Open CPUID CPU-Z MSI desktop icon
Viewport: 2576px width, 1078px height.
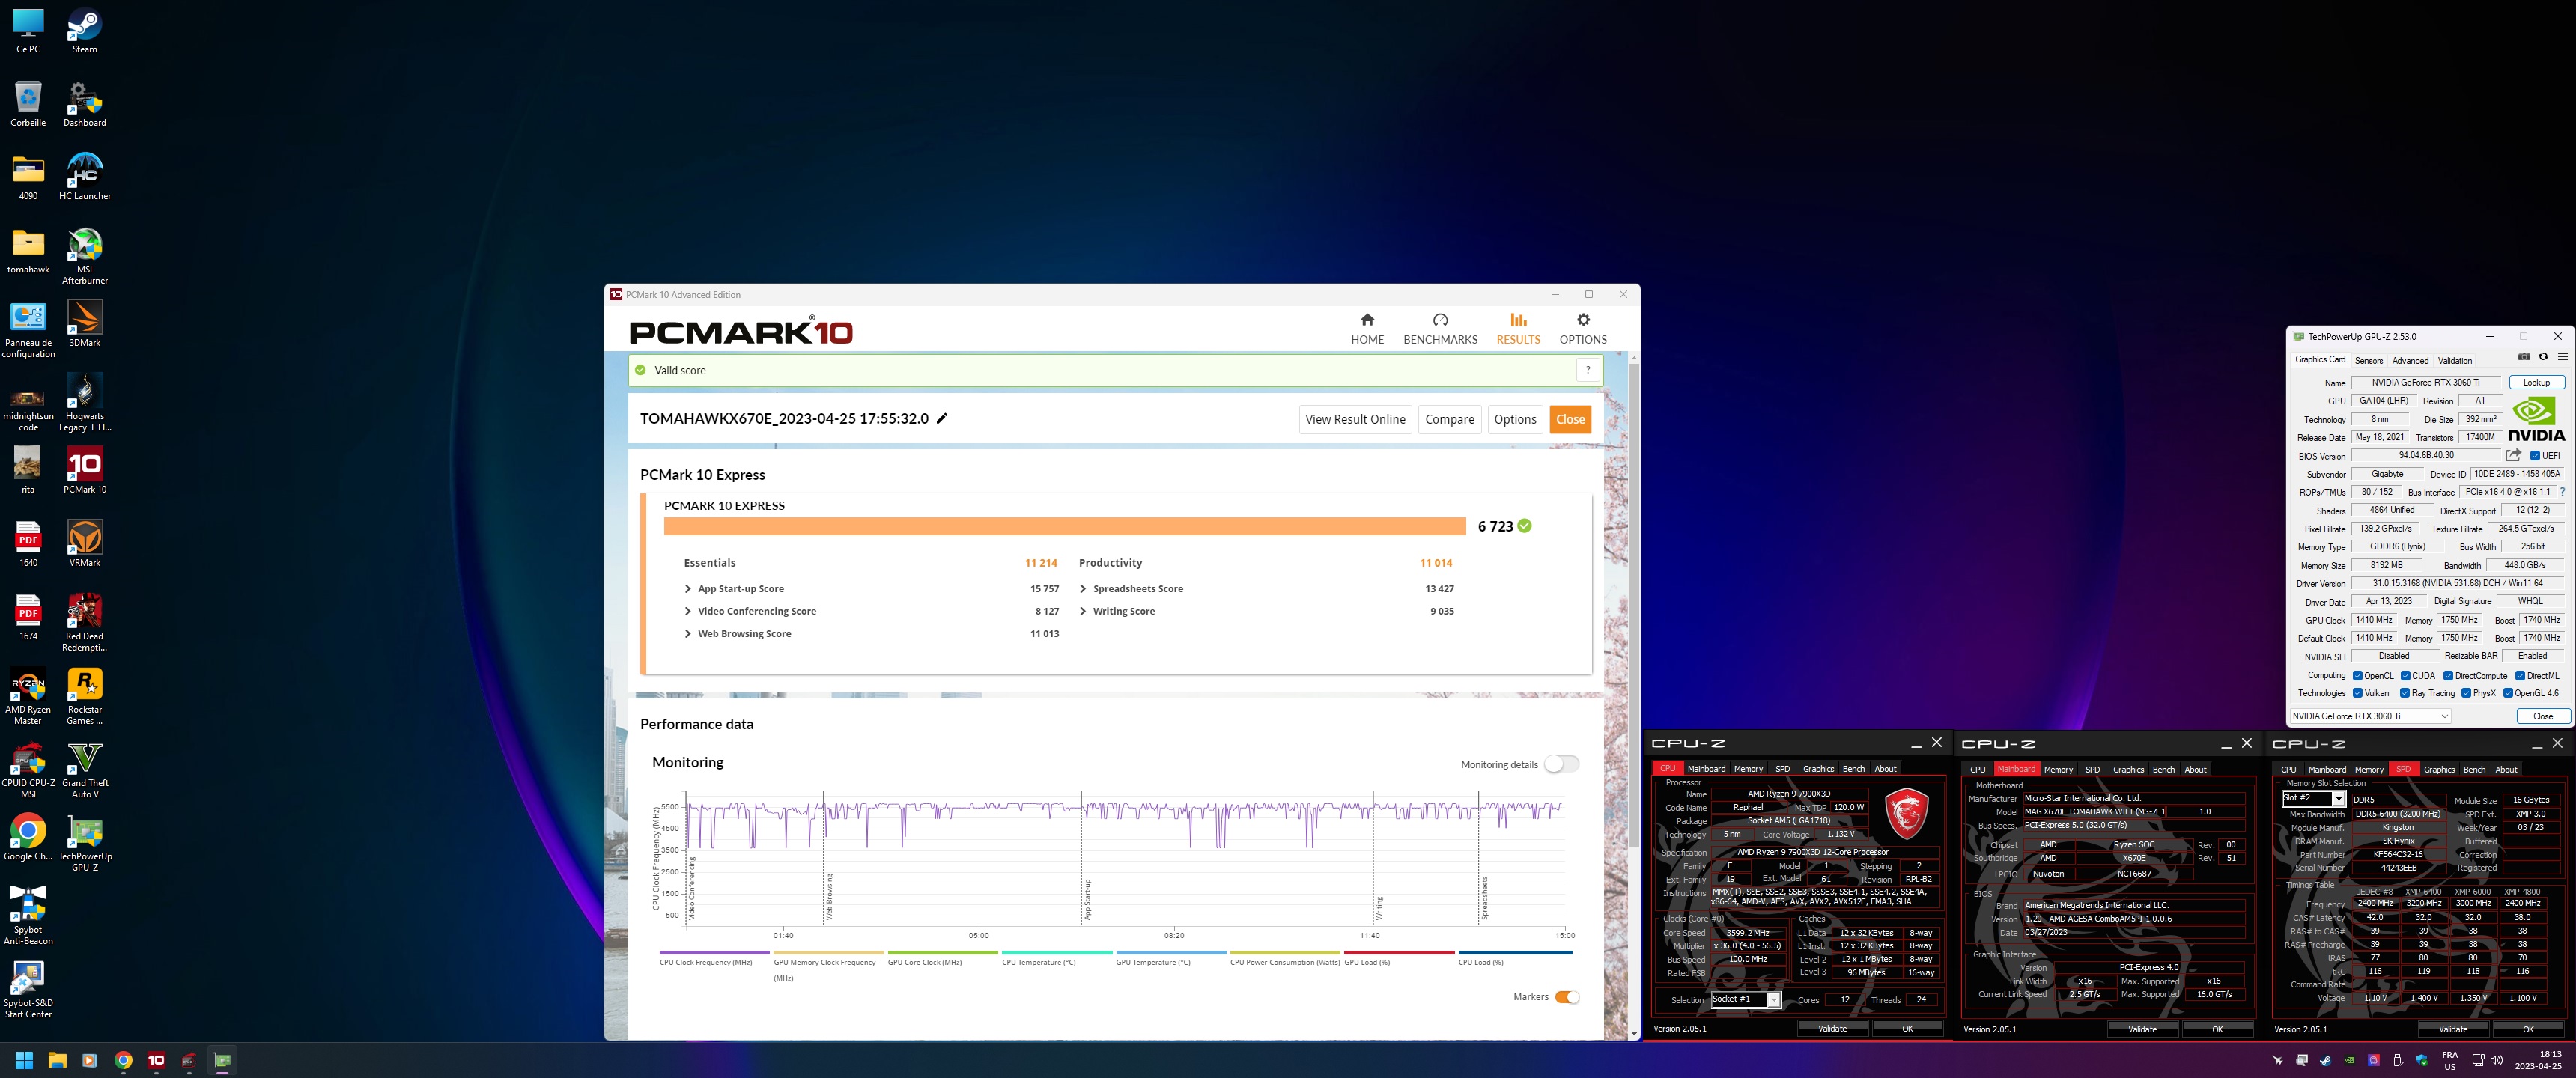(28, 770)
